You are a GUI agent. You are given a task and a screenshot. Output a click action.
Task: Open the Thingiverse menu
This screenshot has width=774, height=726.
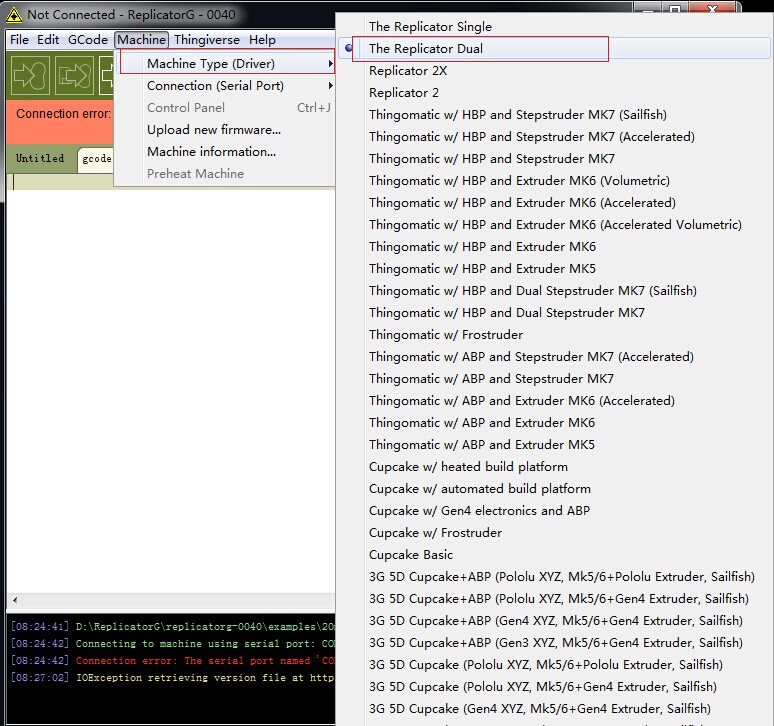206,39
